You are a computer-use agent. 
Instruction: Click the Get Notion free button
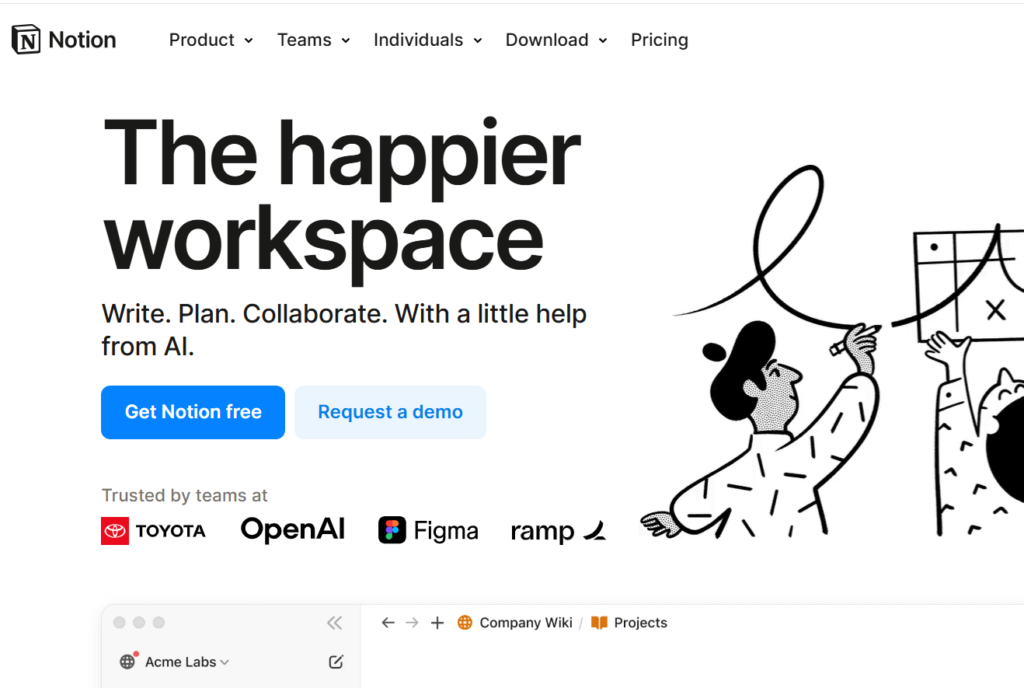point(193,412)
